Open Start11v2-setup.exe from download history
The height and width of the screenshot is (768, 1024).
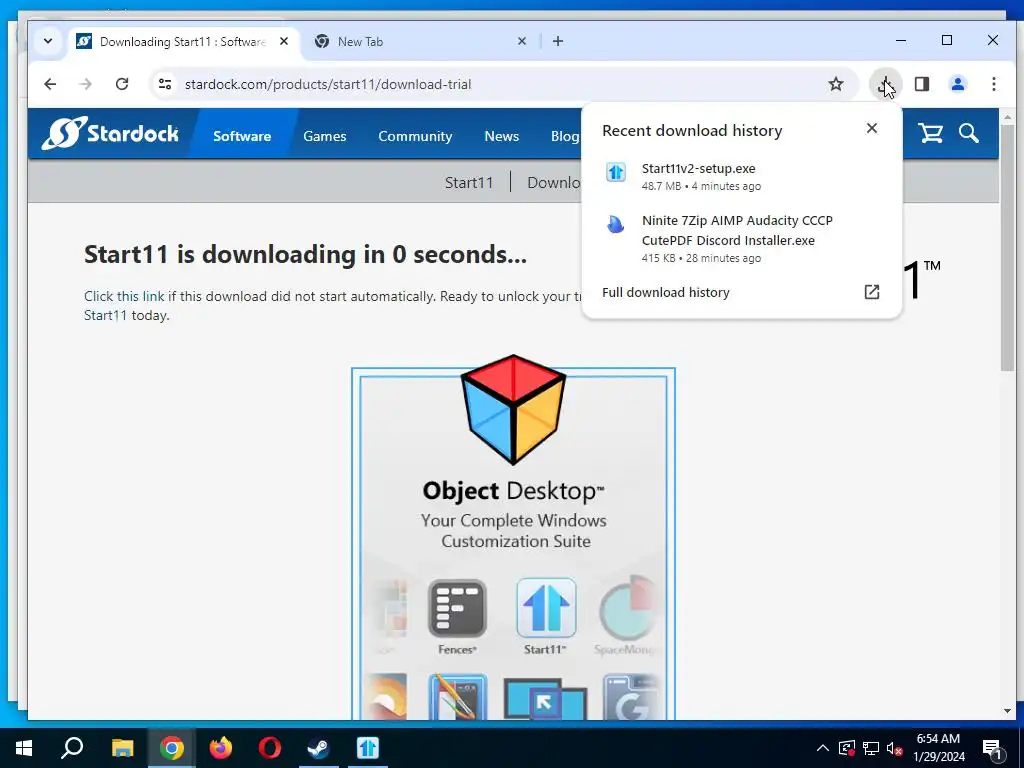click(x=741, y=176)
